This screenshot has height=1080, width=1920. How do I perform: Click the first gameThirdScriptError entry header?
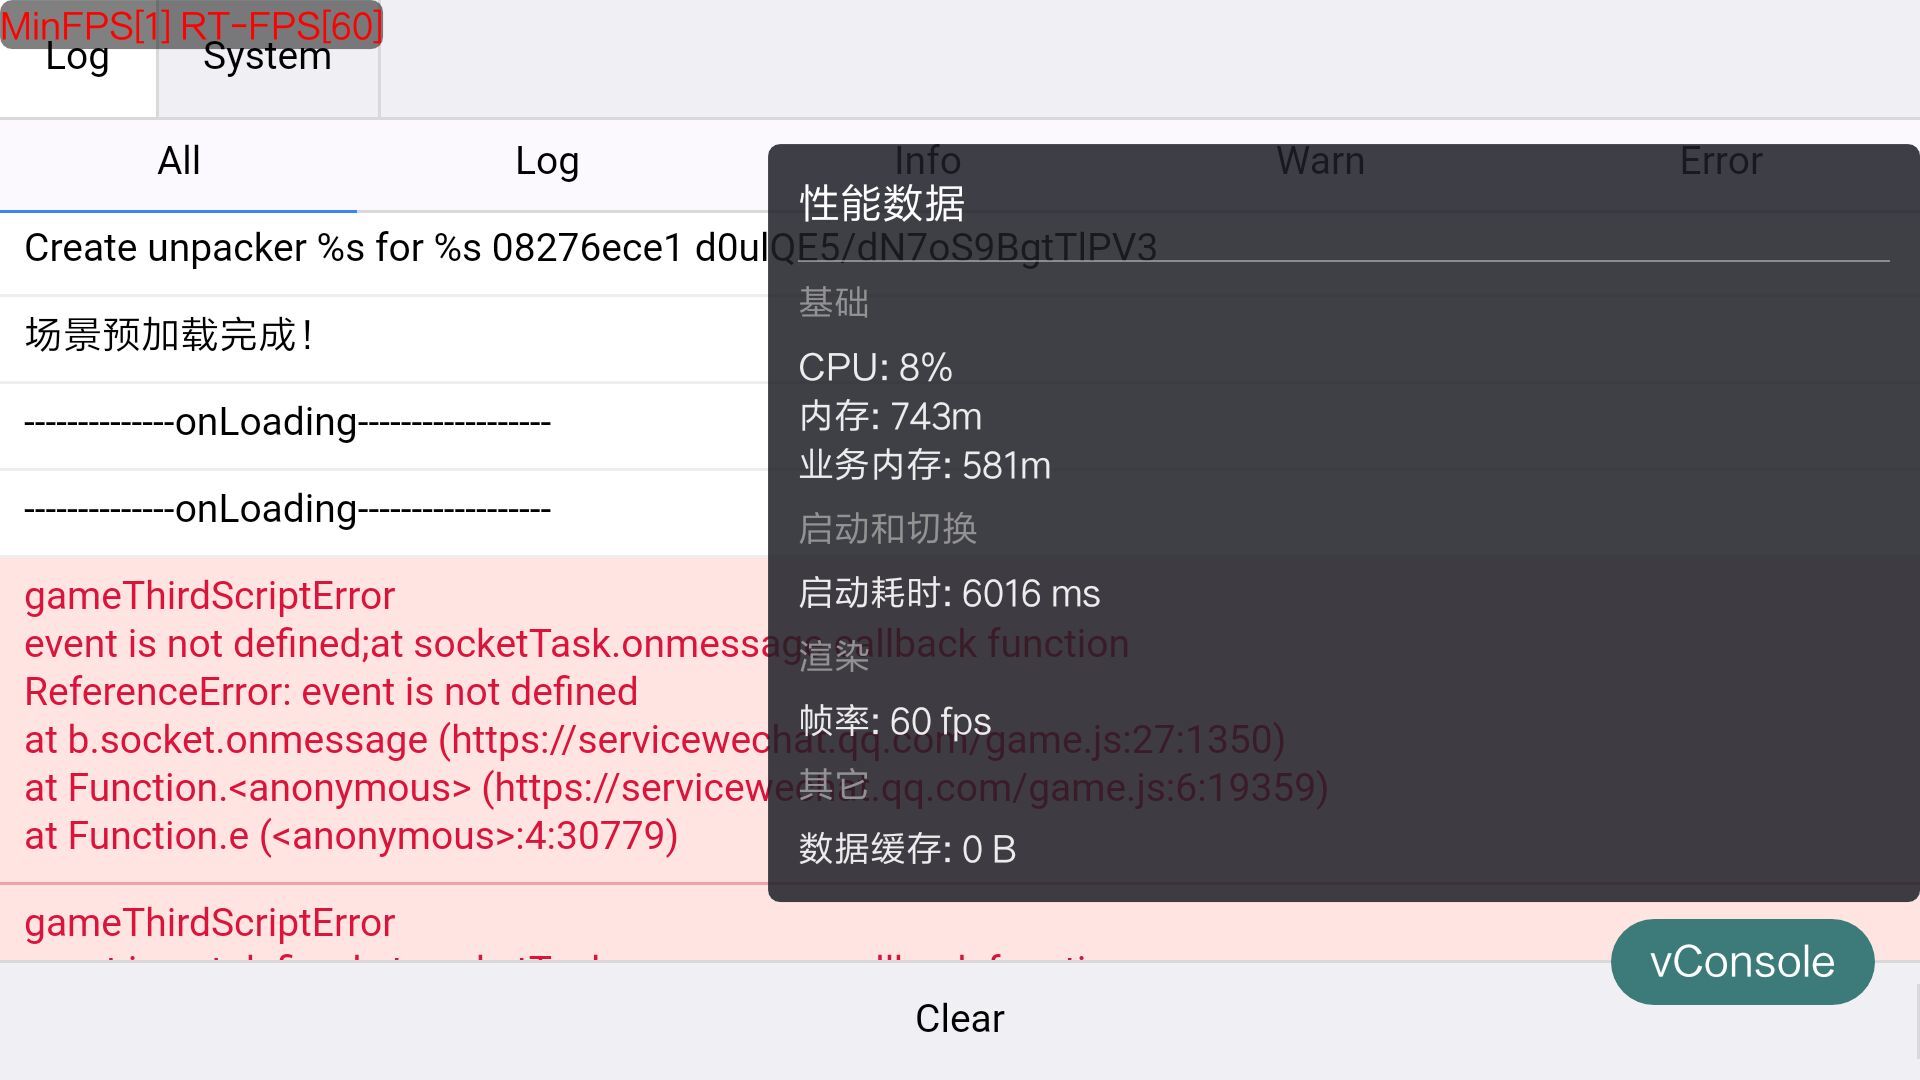[210, 597]
